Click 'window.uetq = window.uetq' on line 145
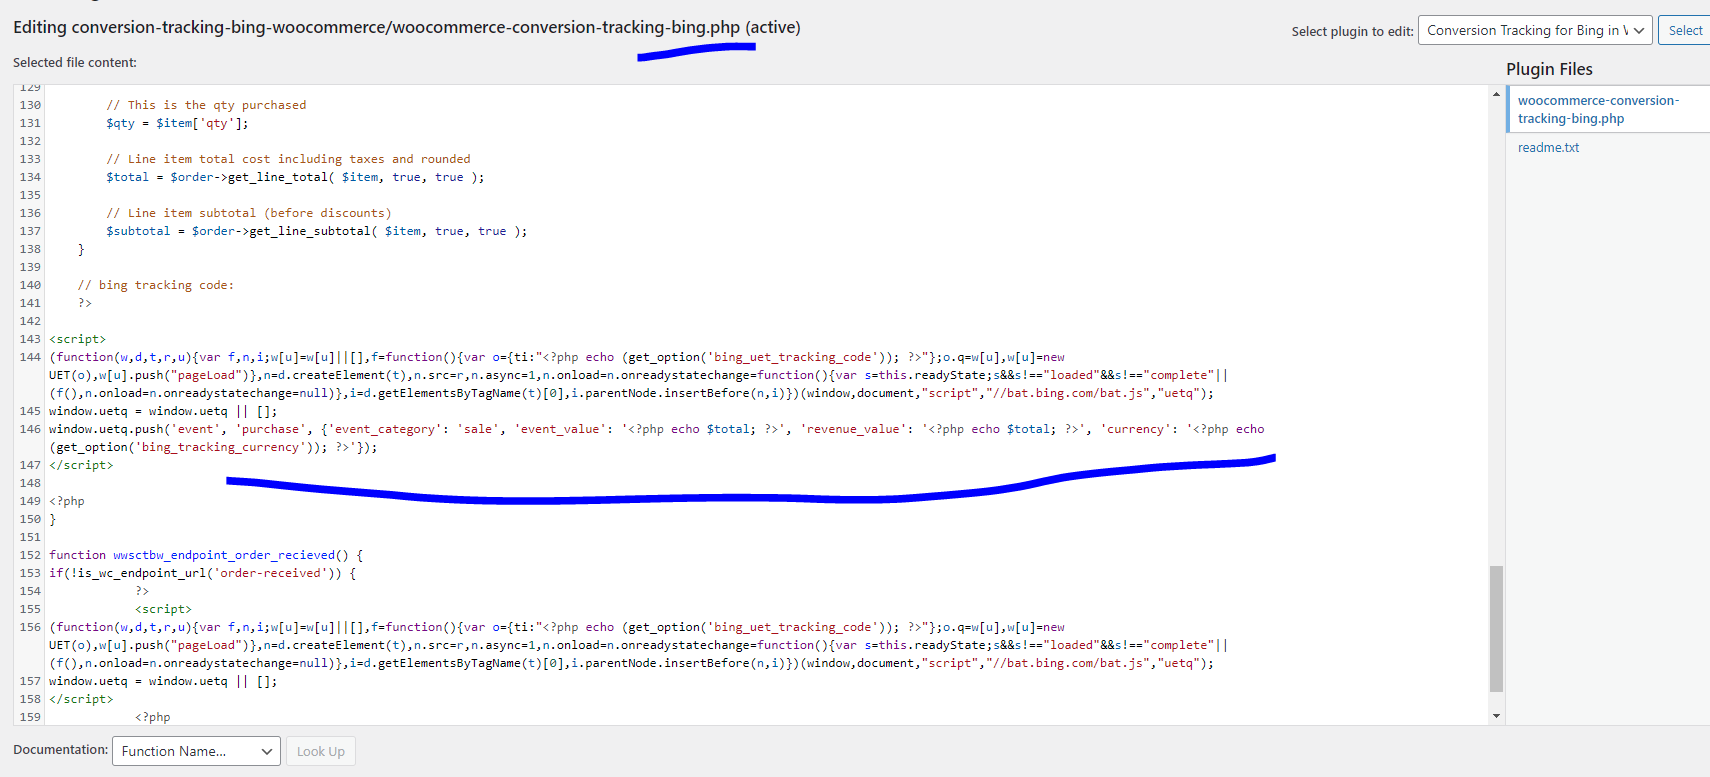 [x=163, y=411]
